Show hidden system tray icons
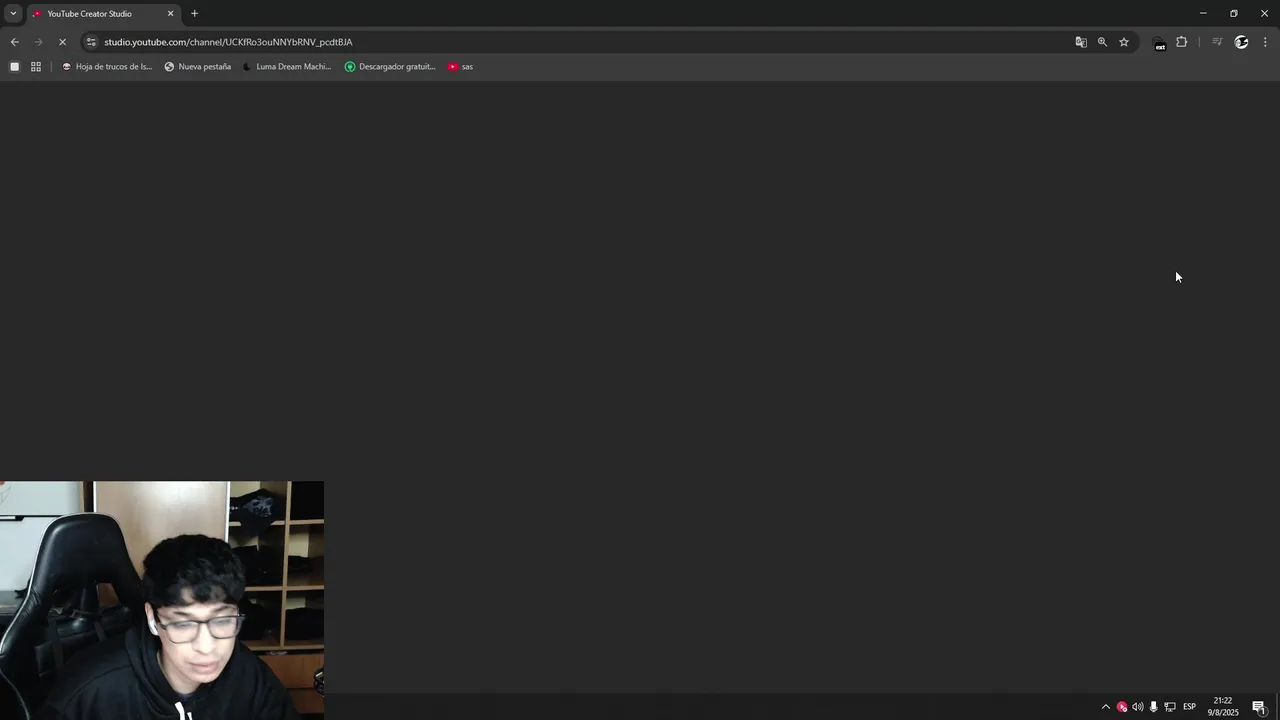The width and height of the screenshot is (1280, 720). (x=1105, y=707)
